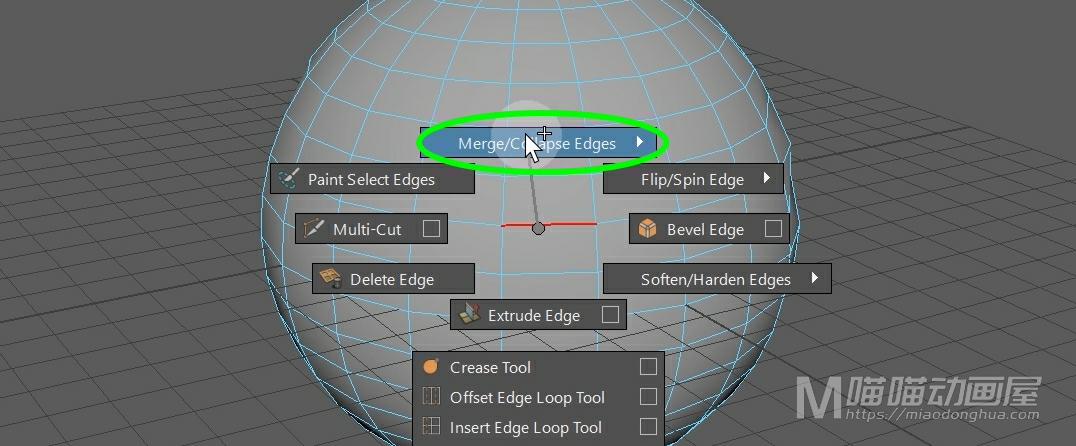Expand the Merge/Collapse Edges submenu arrow
This screenshot has height=446, width=1076.
(x=640, y=142)
